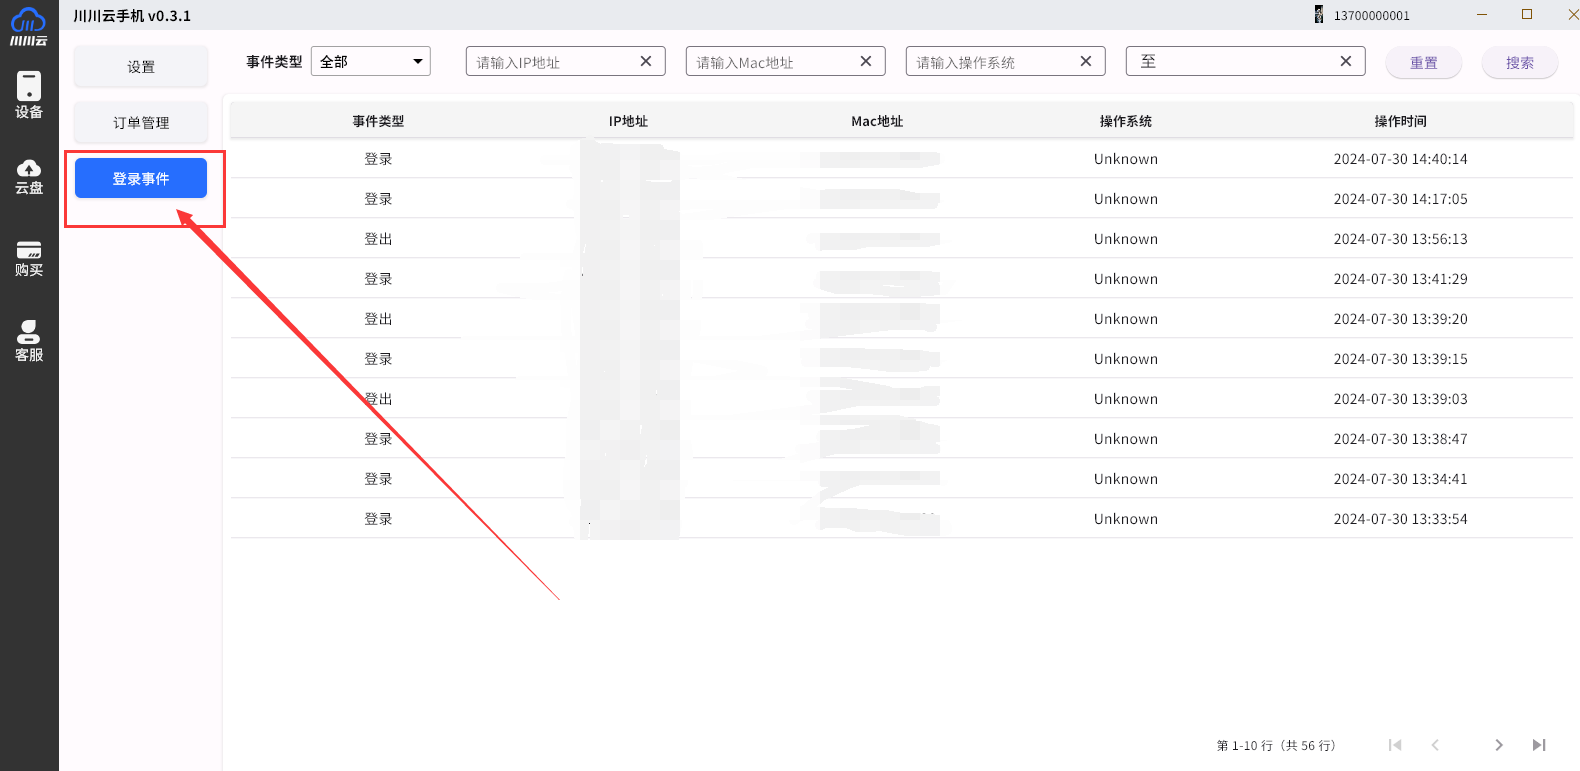
Task: Open the 订单管理 order management tab
Action: click(x=141, y=123)
